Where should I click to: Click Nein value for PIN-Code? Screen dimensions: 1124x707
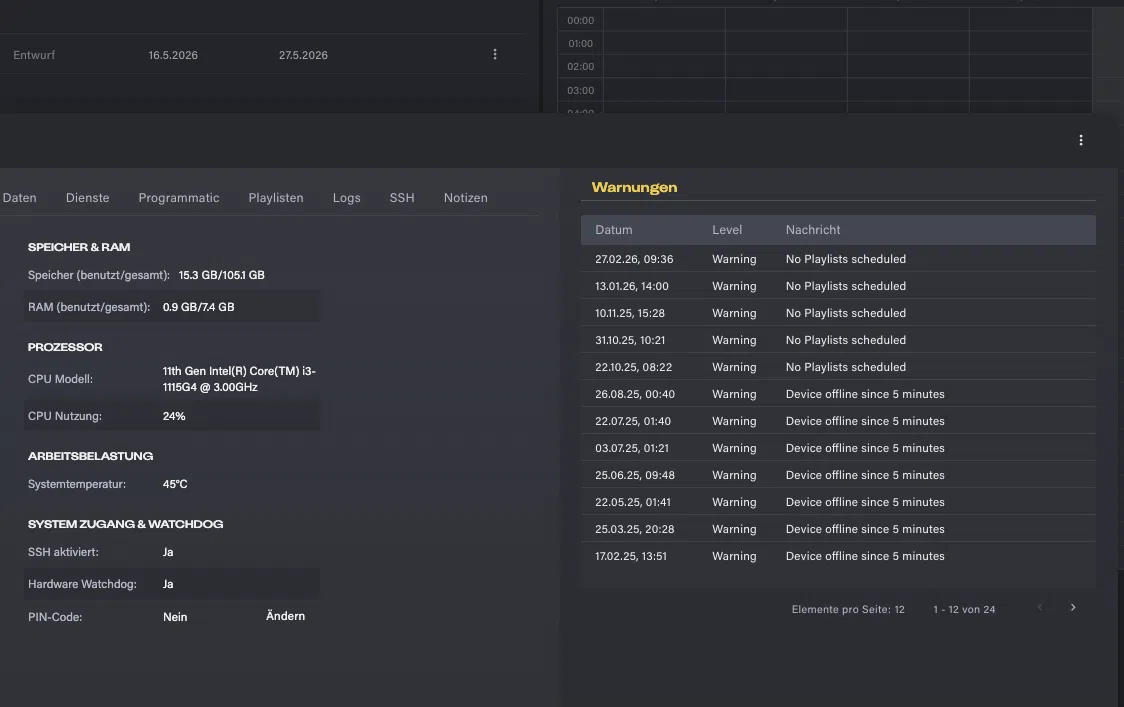(175, 617)
